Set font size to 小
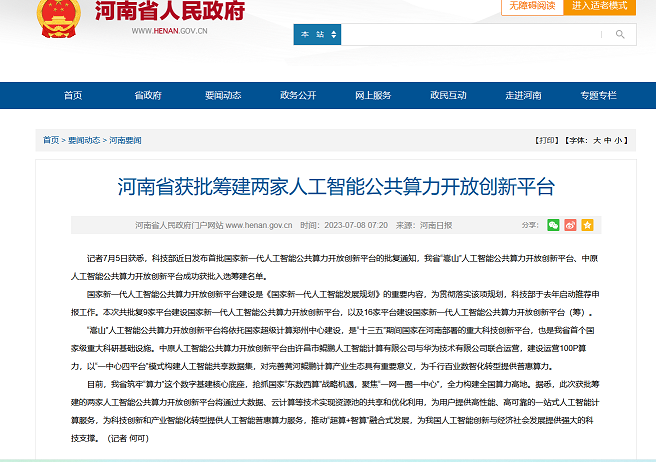This screenshot has height=462, width=656. point(619,140)
